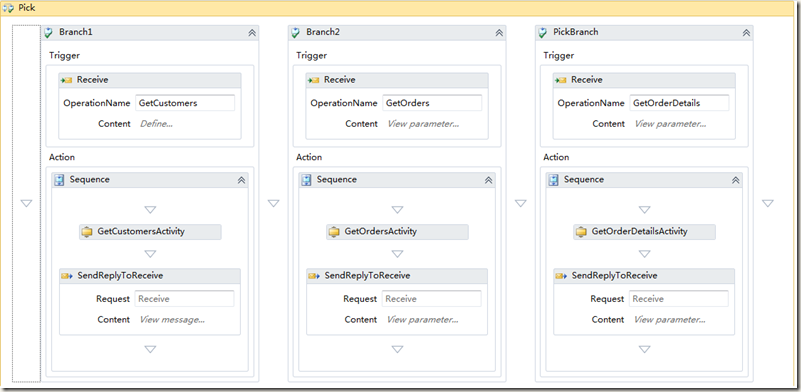Click the GetOrders OperationName field
This screenshot has width=801, height=392.
pos(432,103)
